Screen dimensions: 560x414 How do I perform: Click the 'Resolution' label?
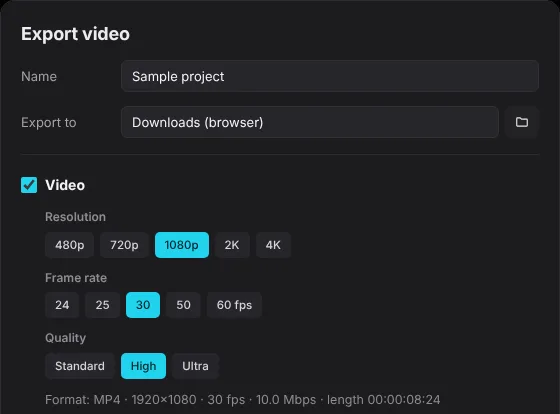coord(75,217)
